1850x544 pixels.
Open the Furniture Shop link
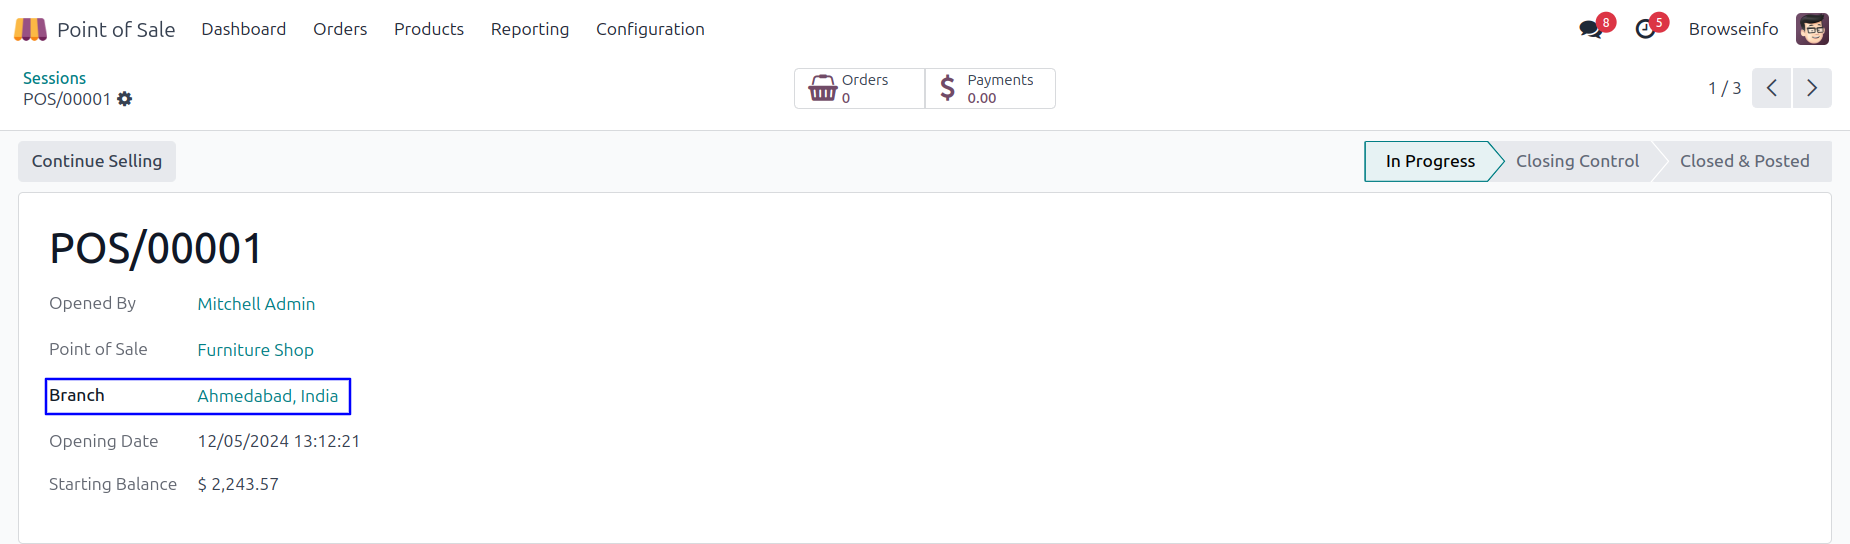point(255,350)
